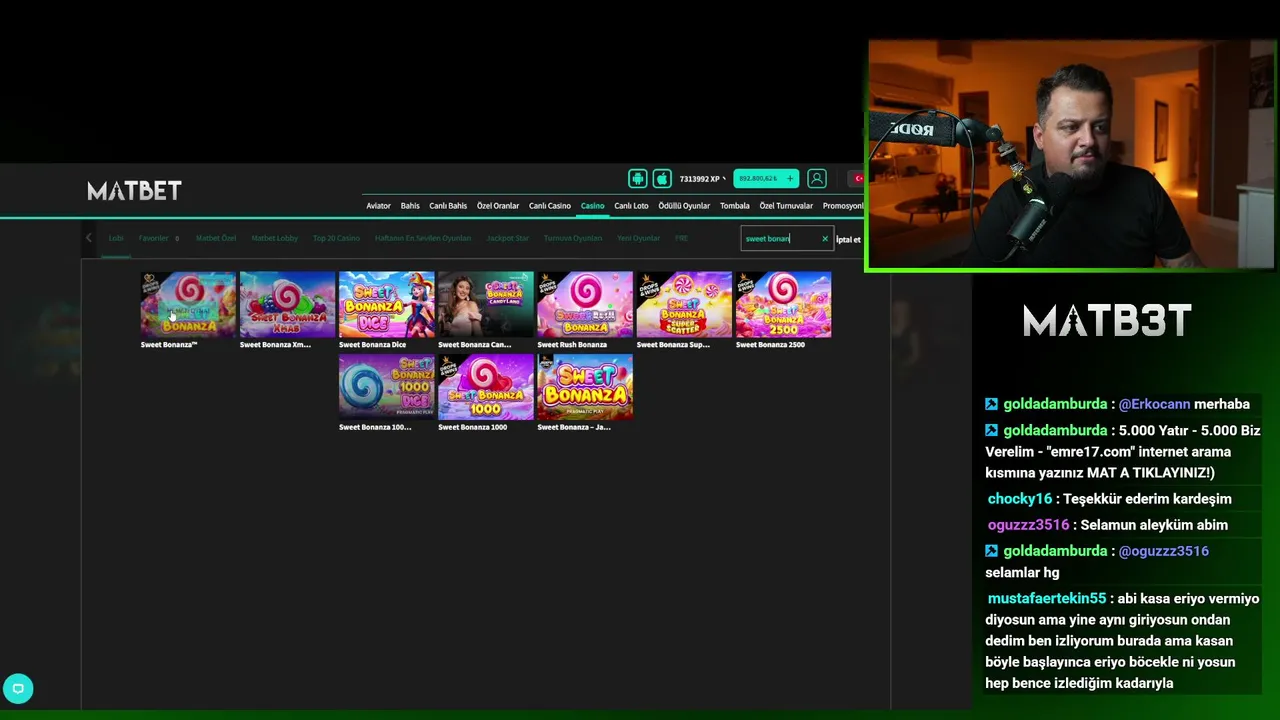The image size is (1280, 720).
Task: Click the MATB3T banner on the stream overlay
Action: pos(1107,321)
